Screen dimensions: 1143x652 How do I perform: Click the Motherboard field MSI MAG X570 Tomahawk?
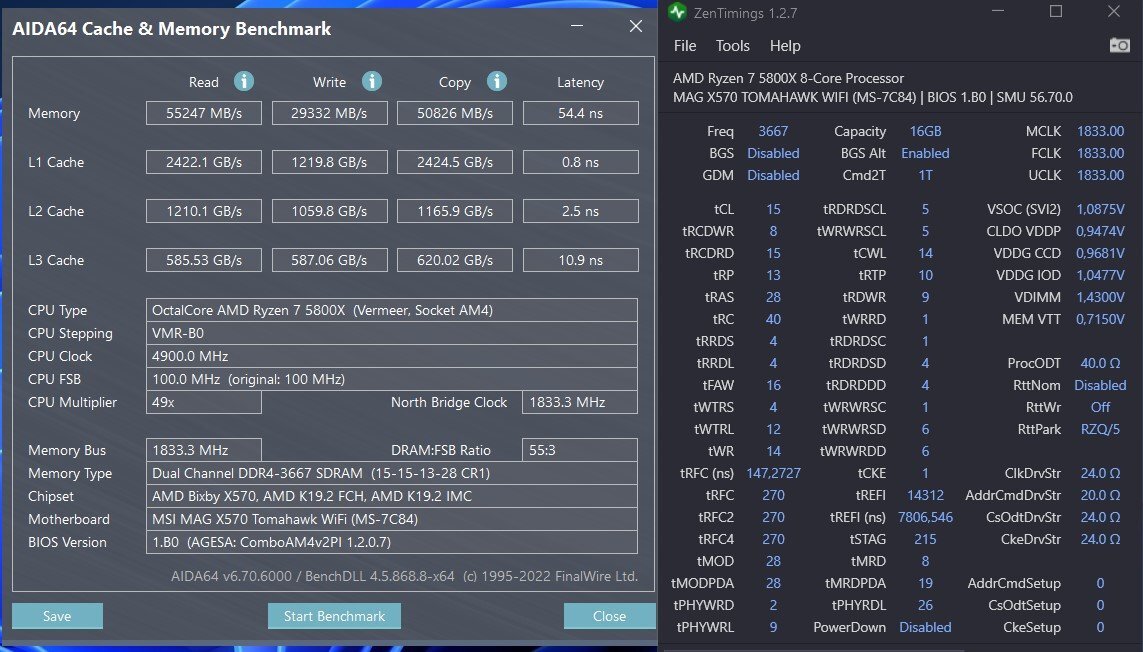[x=391, y=519]
